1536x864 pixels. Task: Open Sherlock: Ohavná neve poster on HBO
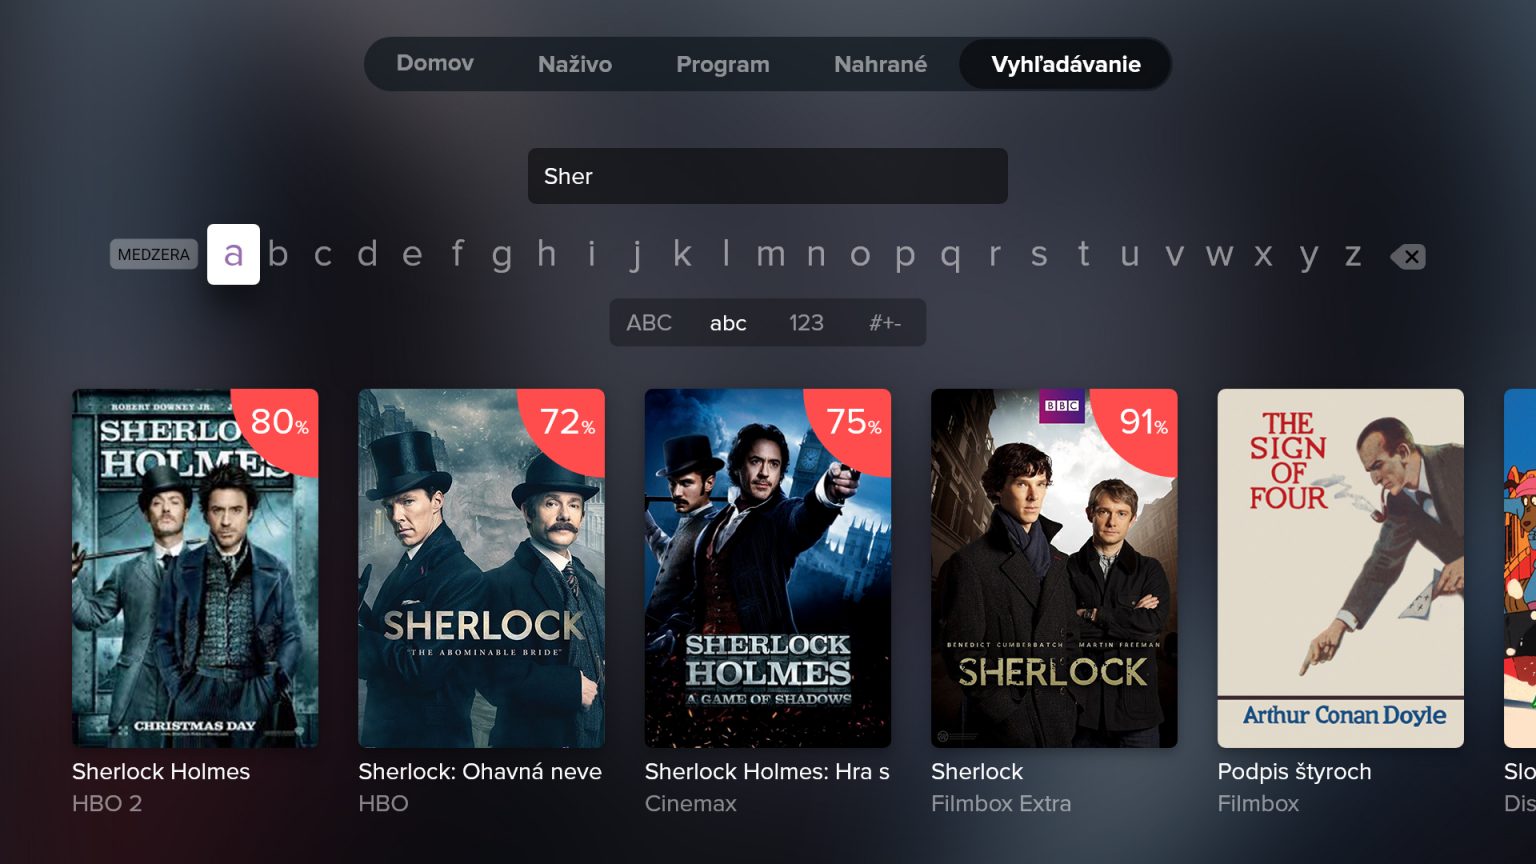pyautogui.click(x=481, y=568)
